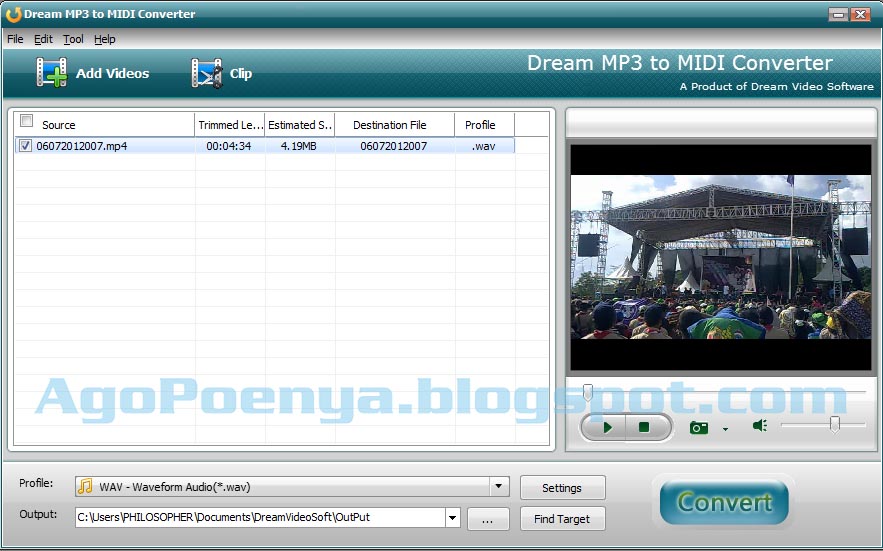Open the File menu
This screenshot has height=551, width=883.
pos(15,39)
